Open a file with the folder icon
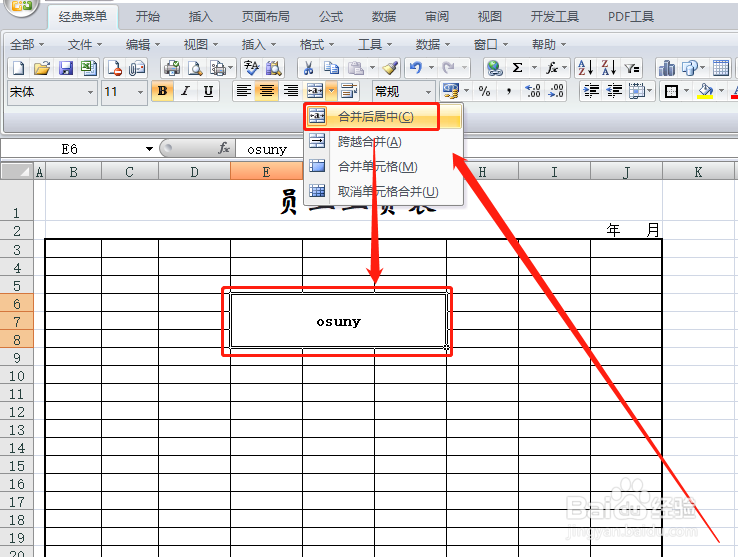 [42, 68]
